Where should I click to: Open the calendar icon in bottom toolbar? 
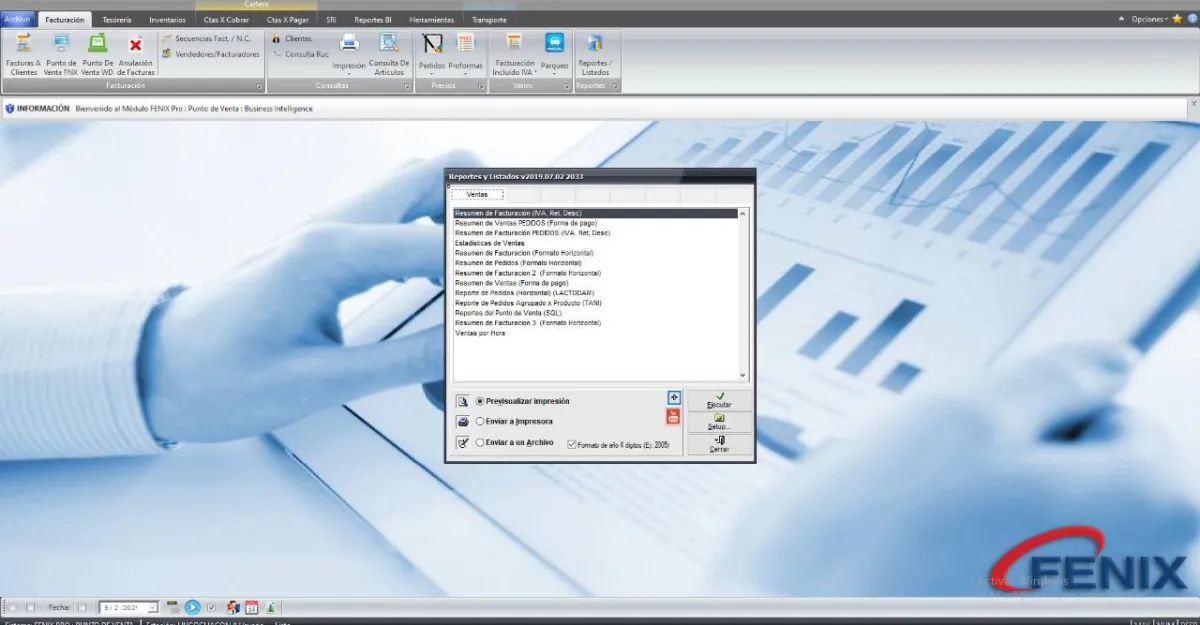point(252,607)
